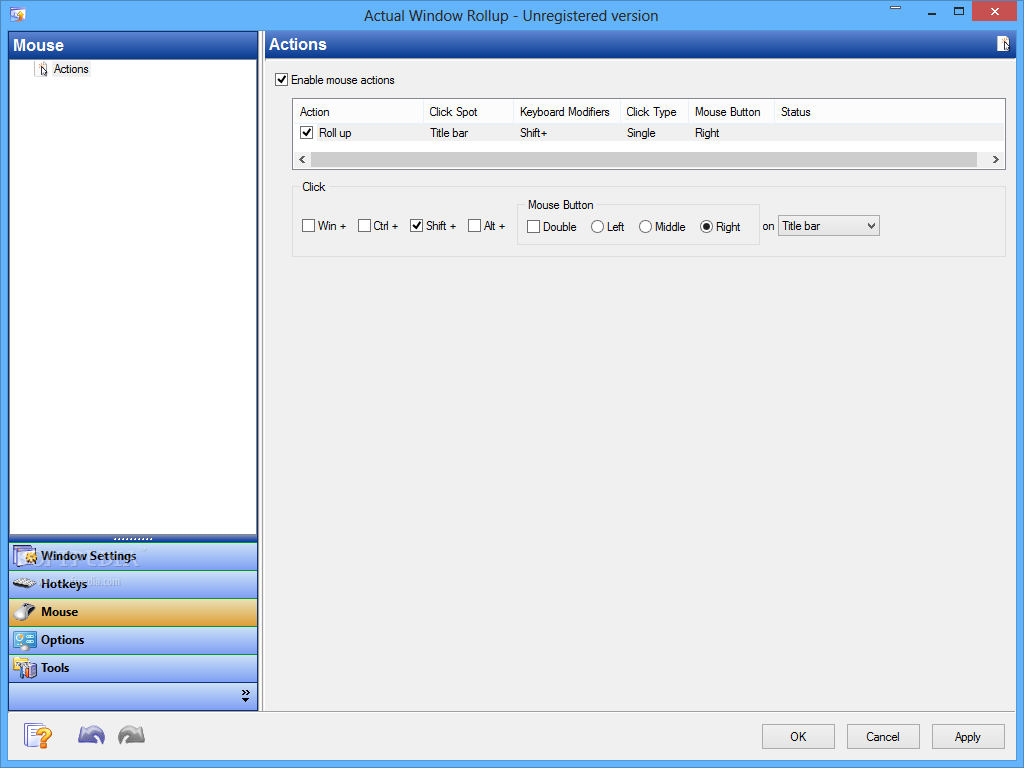The width and height of the screenshot is (1024, 768).
Task: Click the Apply button
Action: coord(968,737)
